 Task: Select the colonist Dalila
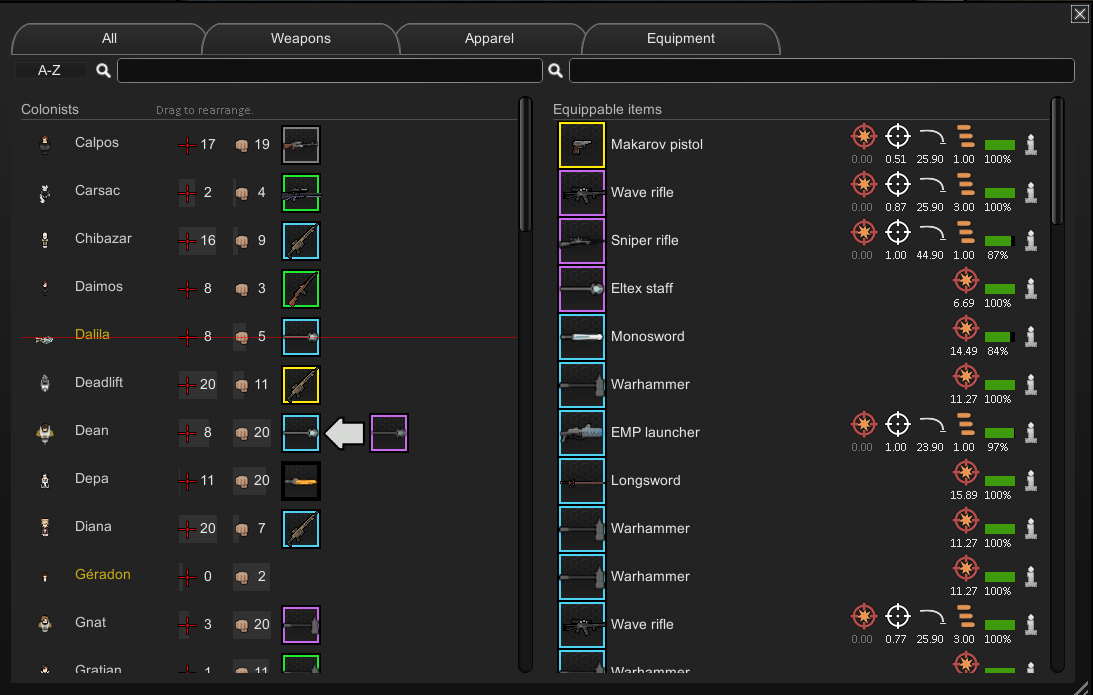tap(92, 335)
